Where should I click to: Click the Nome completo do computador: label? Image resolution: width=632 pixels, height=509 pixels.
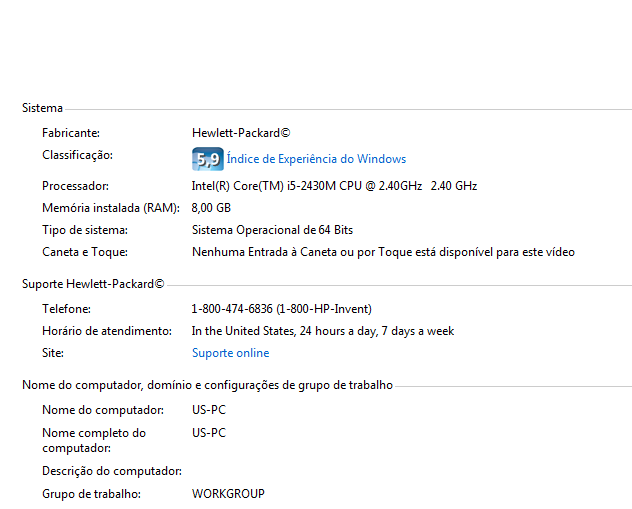94,440
